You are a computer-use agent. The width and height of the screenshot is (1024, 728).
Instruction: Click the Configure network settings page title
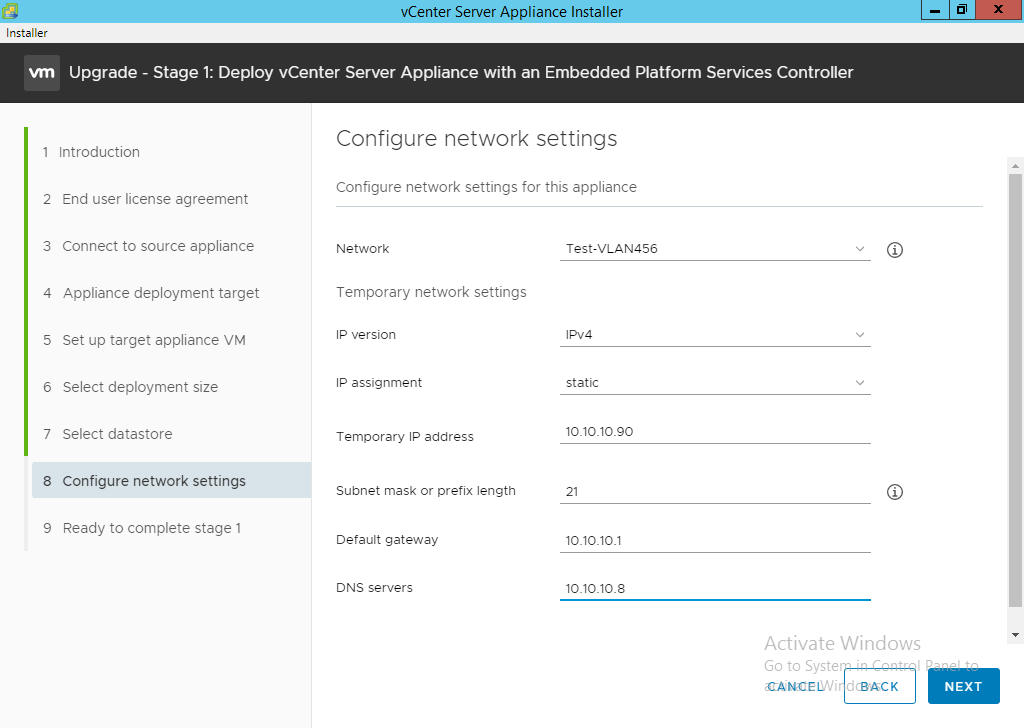(476, 138)
